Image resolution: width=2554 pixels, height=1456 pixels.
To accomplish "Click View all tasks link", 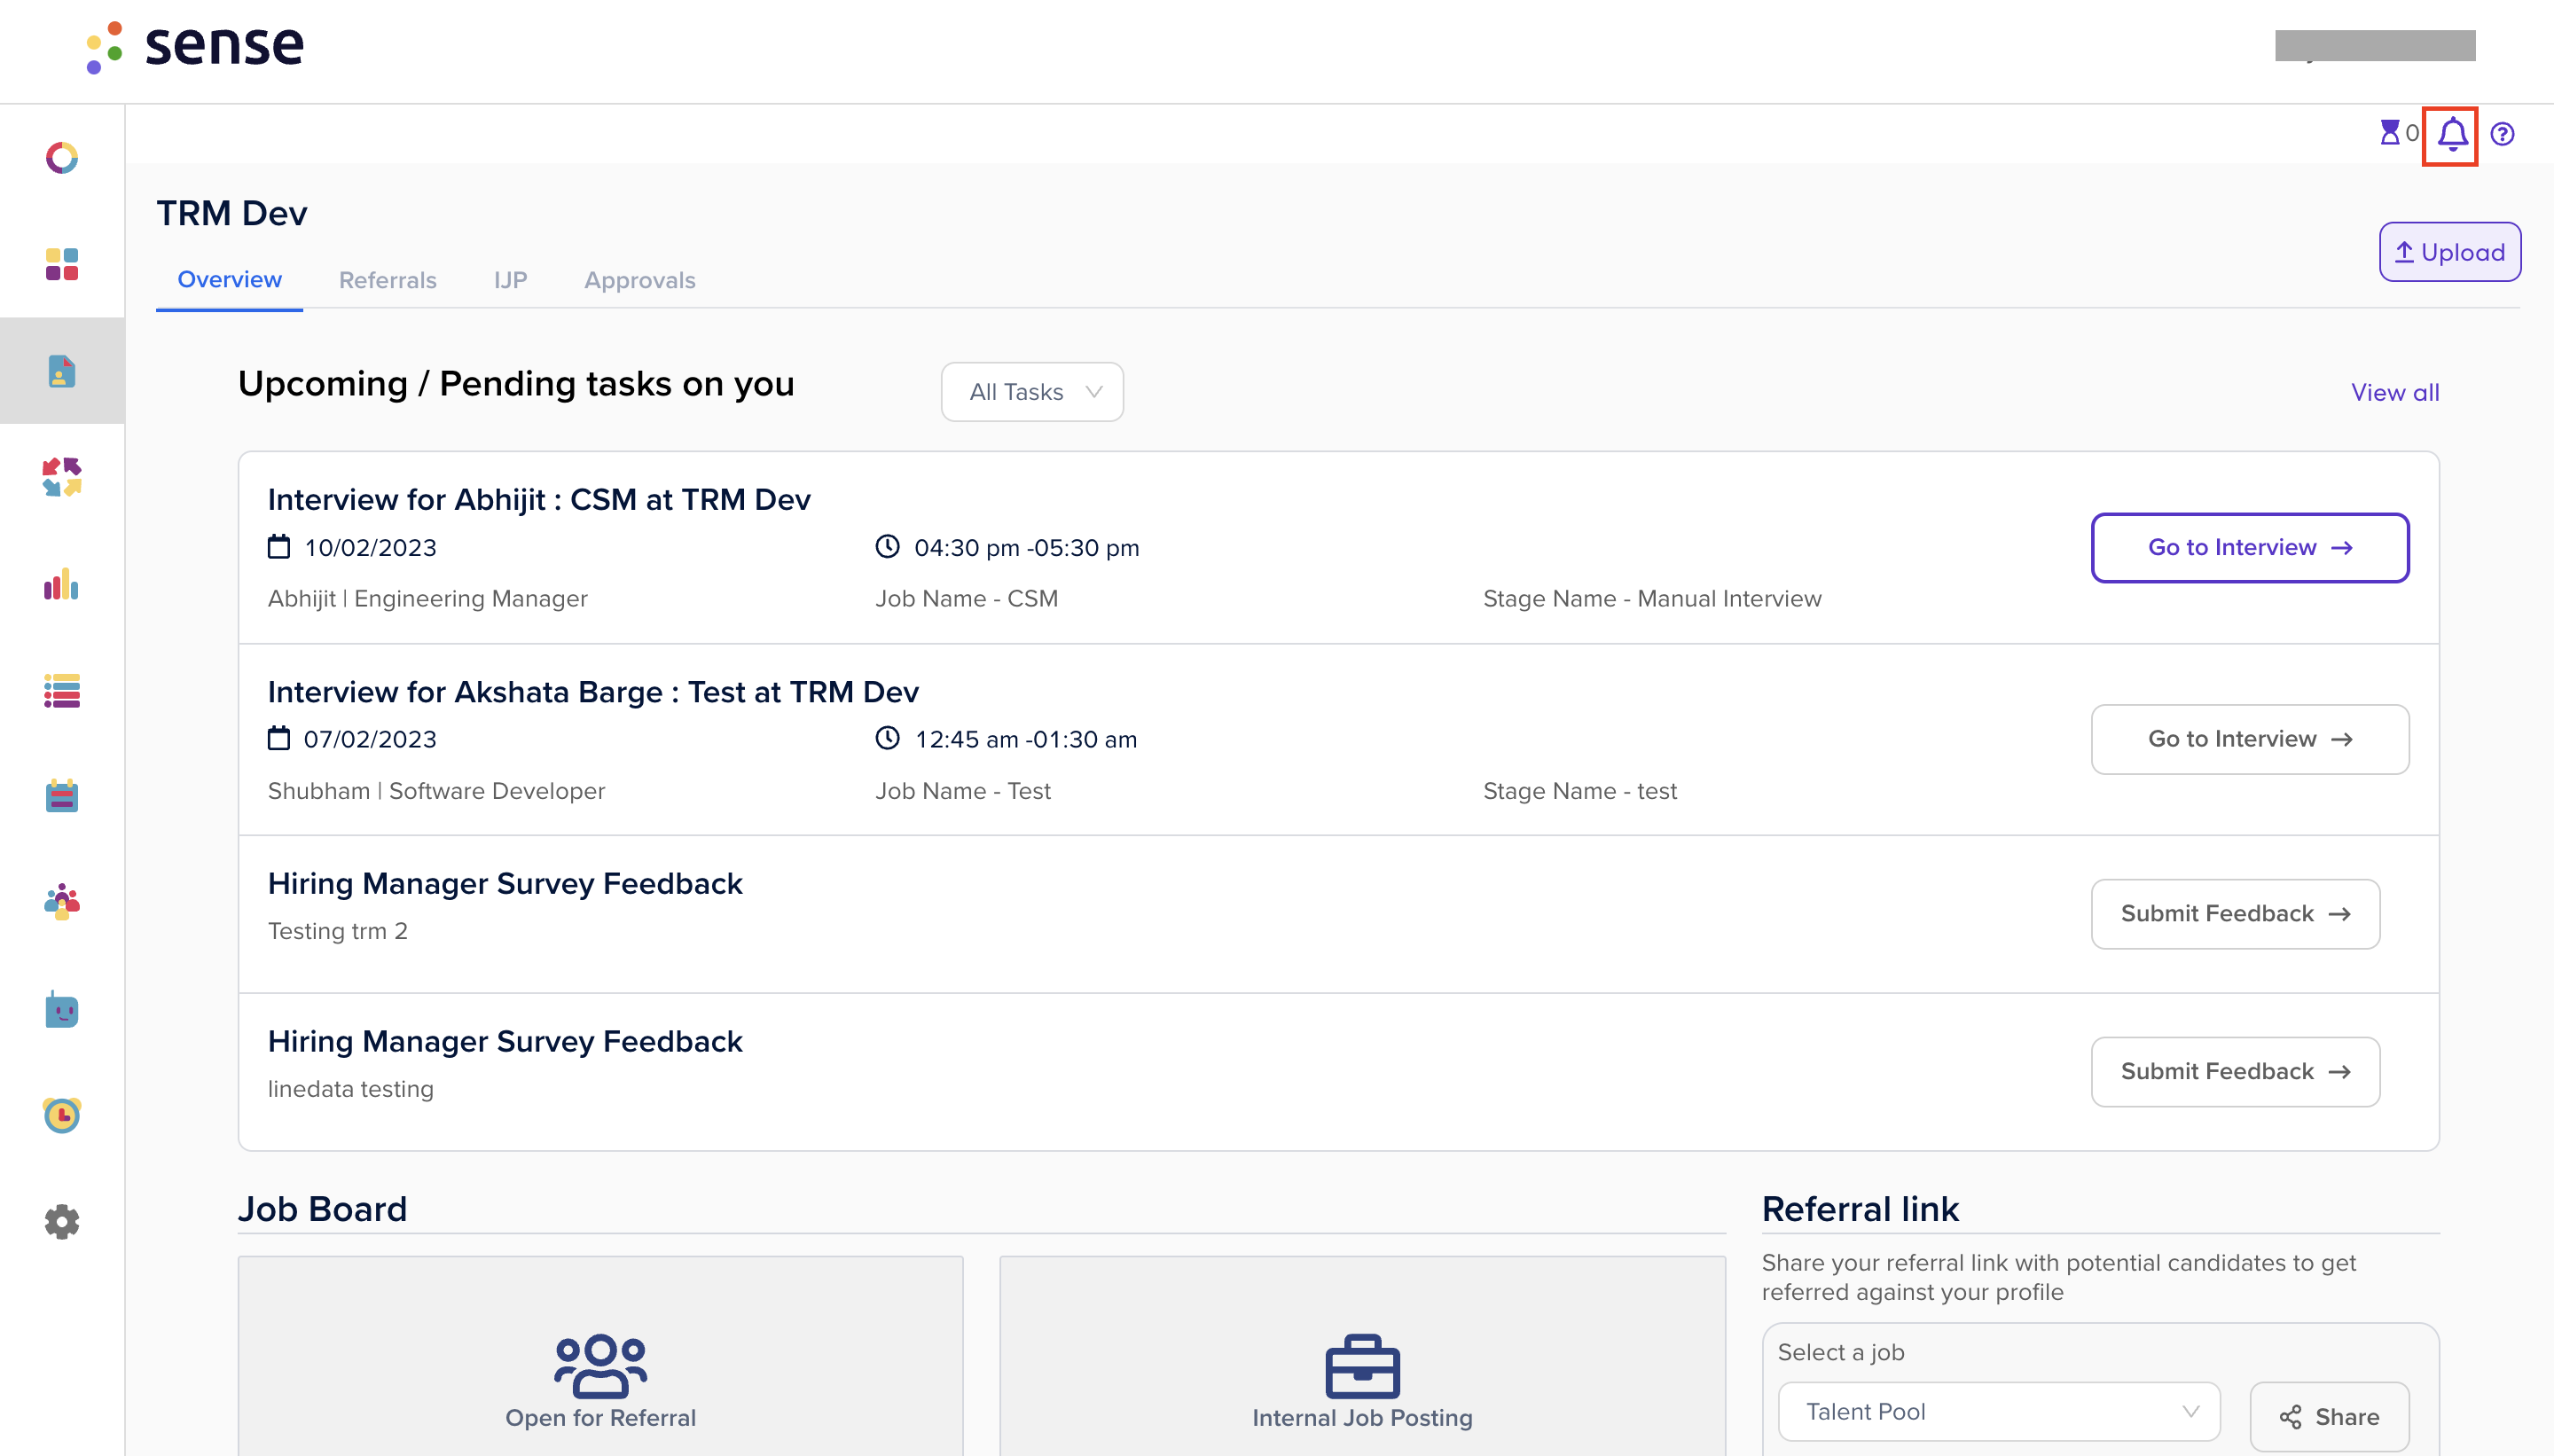I will point(2395,392).
